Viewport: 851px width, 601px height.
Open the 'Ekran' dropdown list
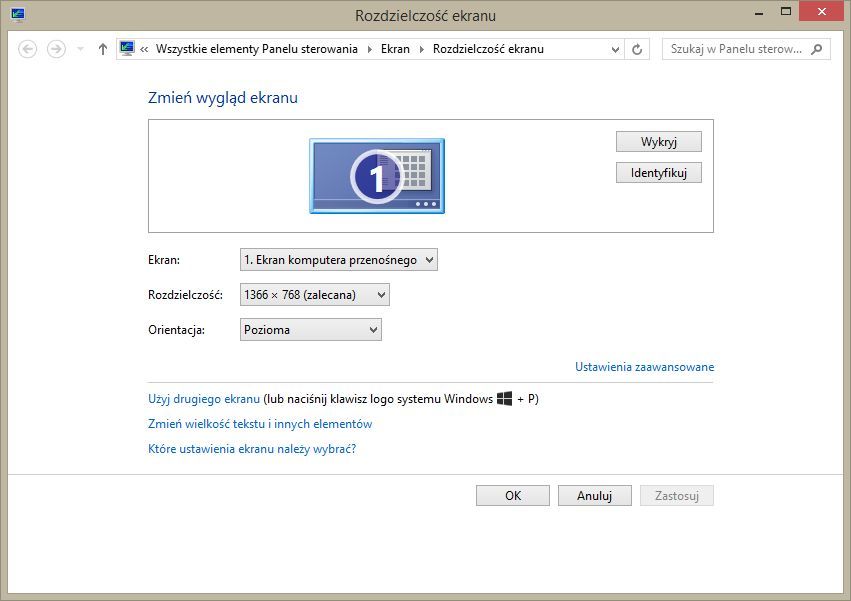[339, 260]
